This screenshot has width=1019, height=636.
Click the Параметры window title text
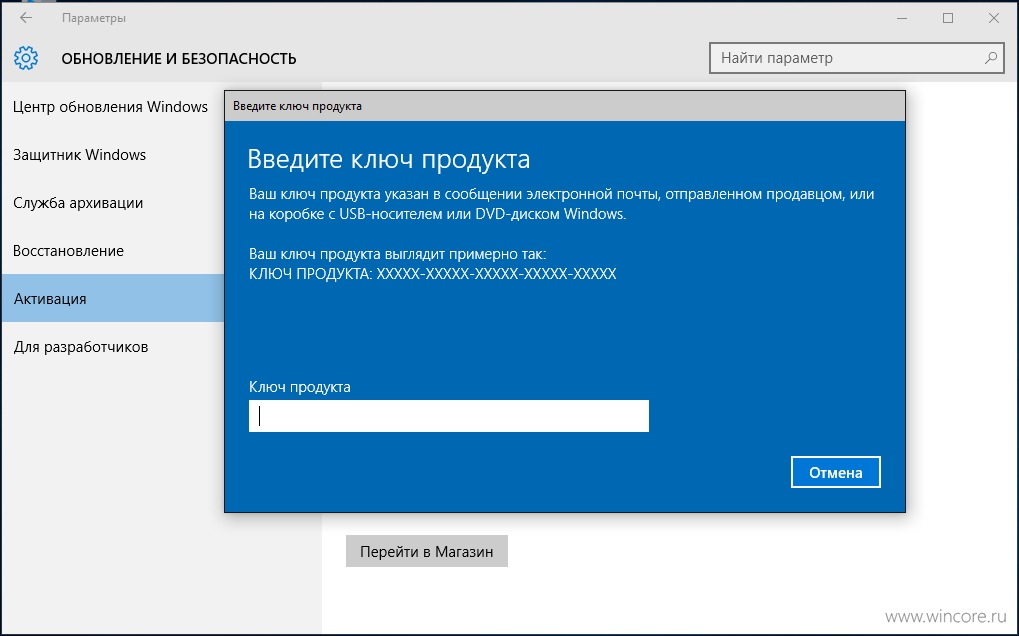pos(94,18)
